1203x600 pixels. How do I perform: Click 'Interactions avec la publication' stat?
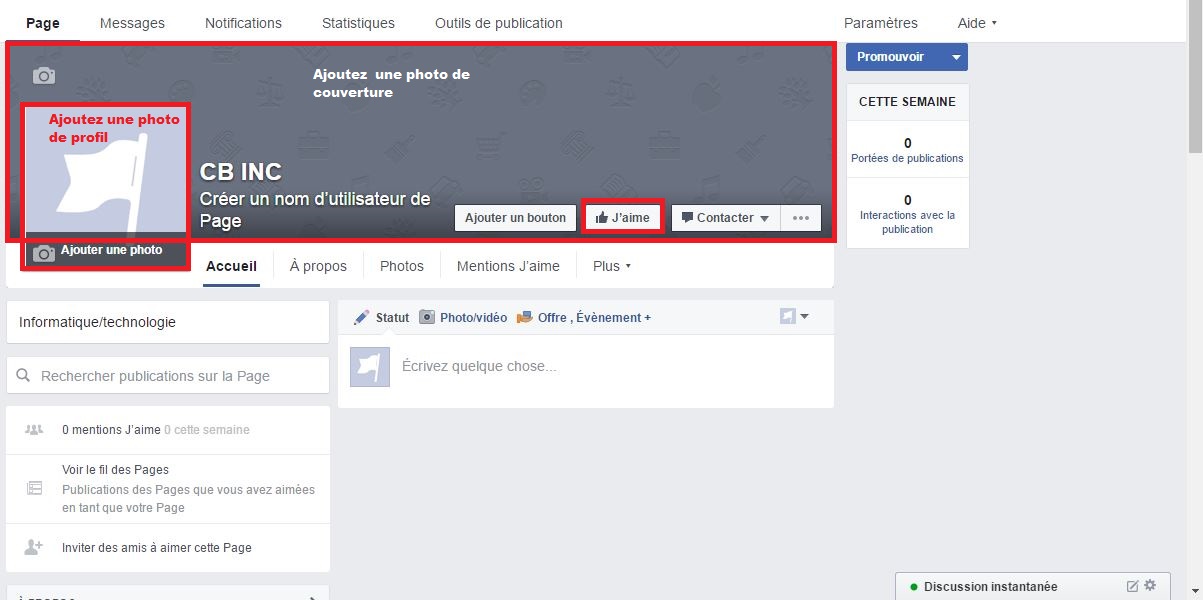[x=907, y=214]
